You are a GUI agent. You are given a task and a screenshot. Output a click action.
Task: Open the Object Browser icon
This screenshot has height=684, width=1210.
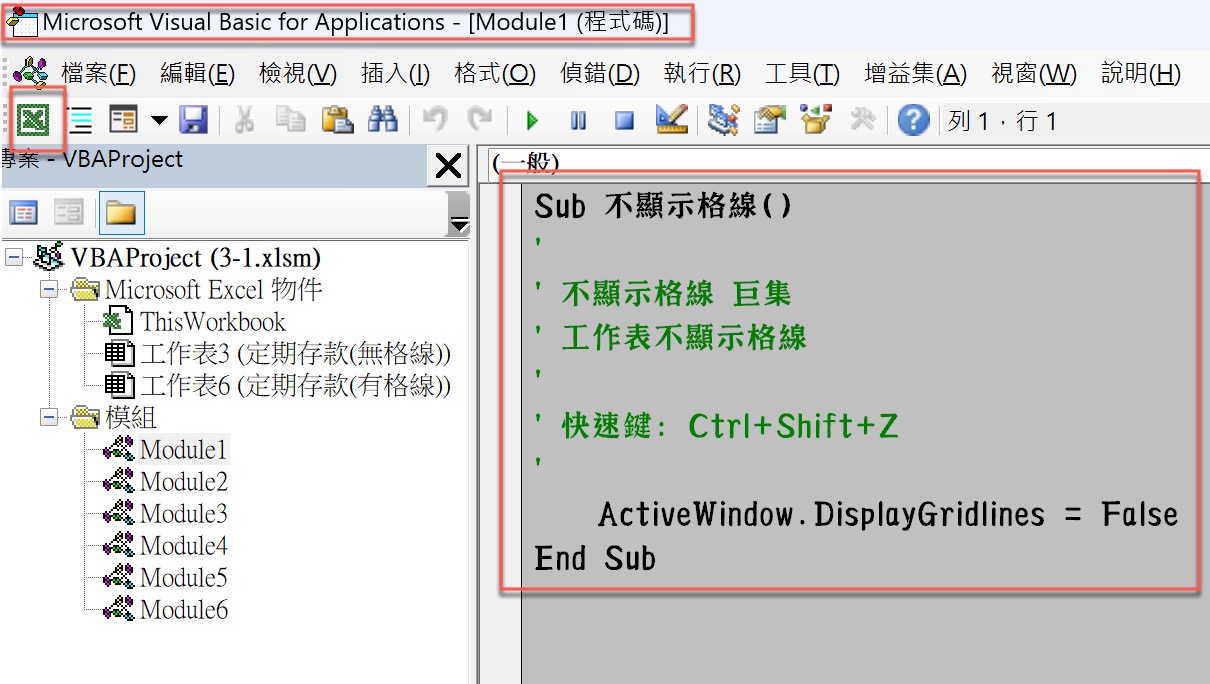[x=816, y=120]
